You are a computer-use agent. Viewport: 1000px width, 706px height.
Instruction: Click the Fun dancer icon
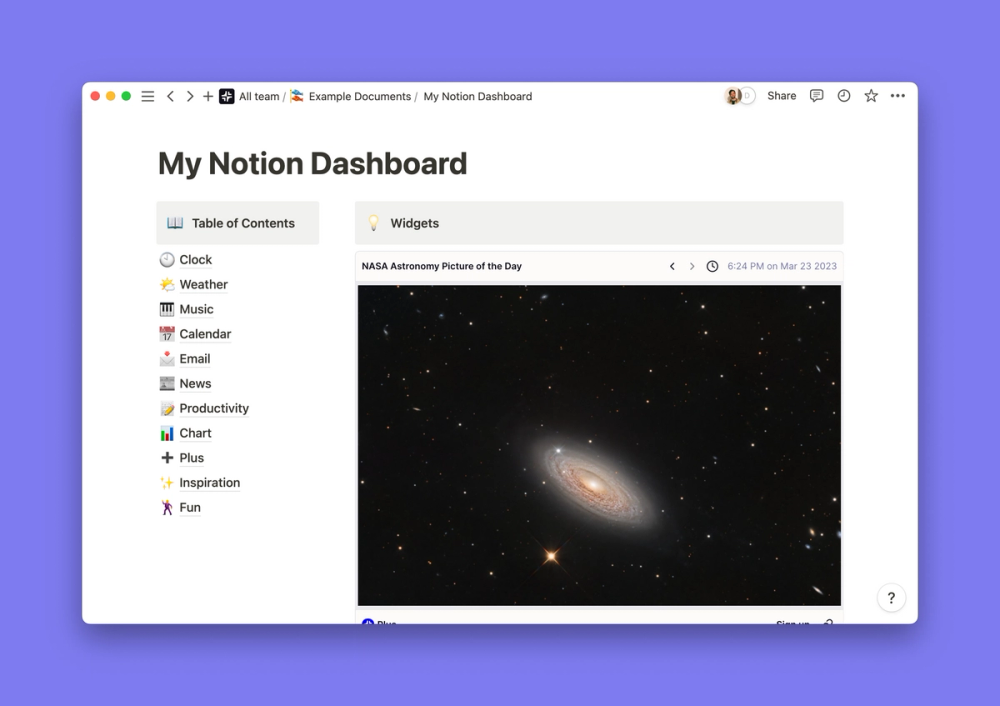pos(167,508)
